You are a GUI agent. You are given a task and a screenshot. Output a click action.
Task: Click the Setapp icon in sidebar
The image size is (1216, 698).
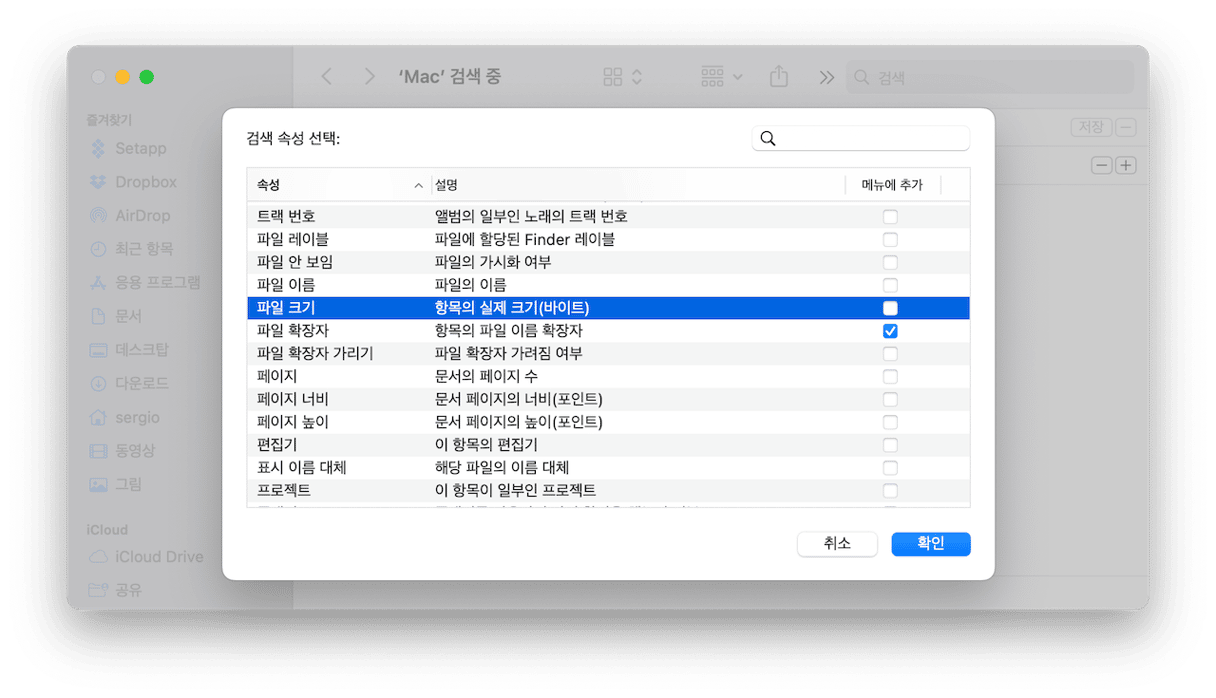[98, 149]
